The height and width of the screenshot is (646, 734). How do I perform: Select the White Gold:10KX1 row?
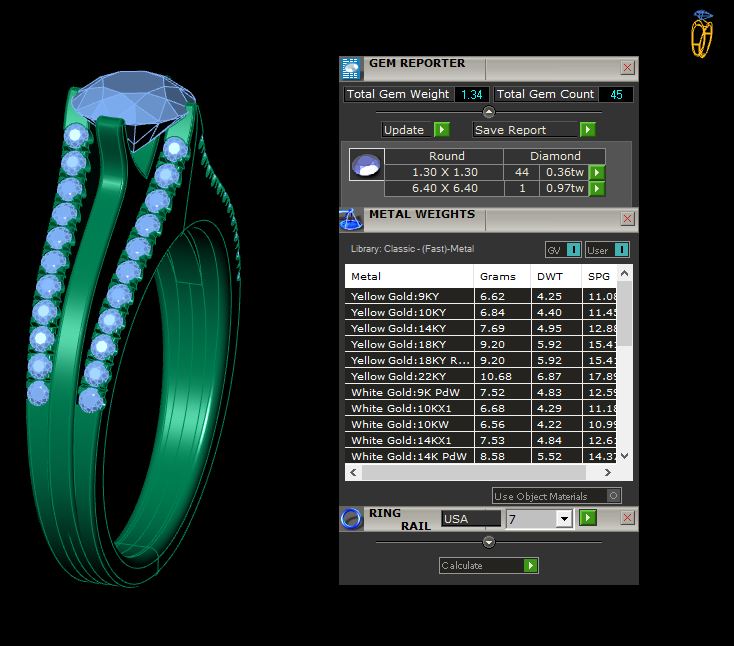(481, 408)
